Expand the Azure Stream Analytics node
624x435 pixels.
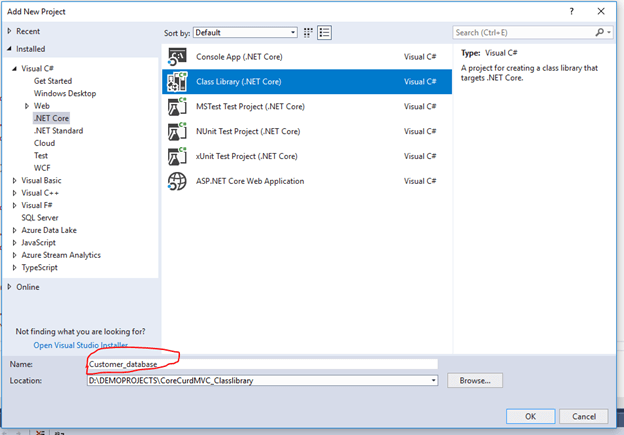pyautogui.click(x=14, y=255)
